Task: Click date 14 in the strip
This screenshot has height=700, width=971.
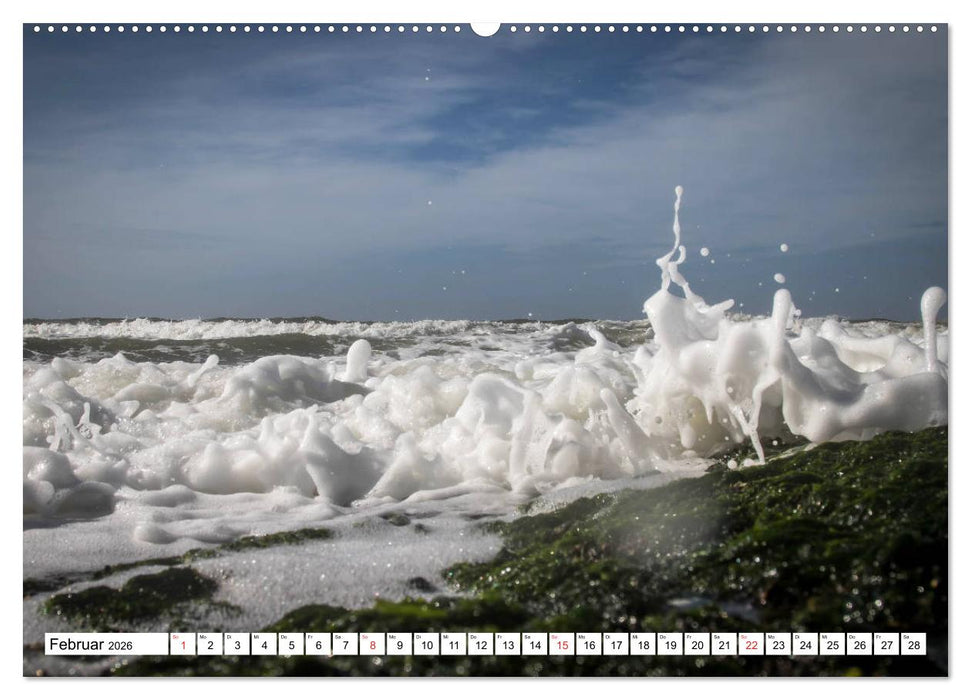Action: click(534, 647)
